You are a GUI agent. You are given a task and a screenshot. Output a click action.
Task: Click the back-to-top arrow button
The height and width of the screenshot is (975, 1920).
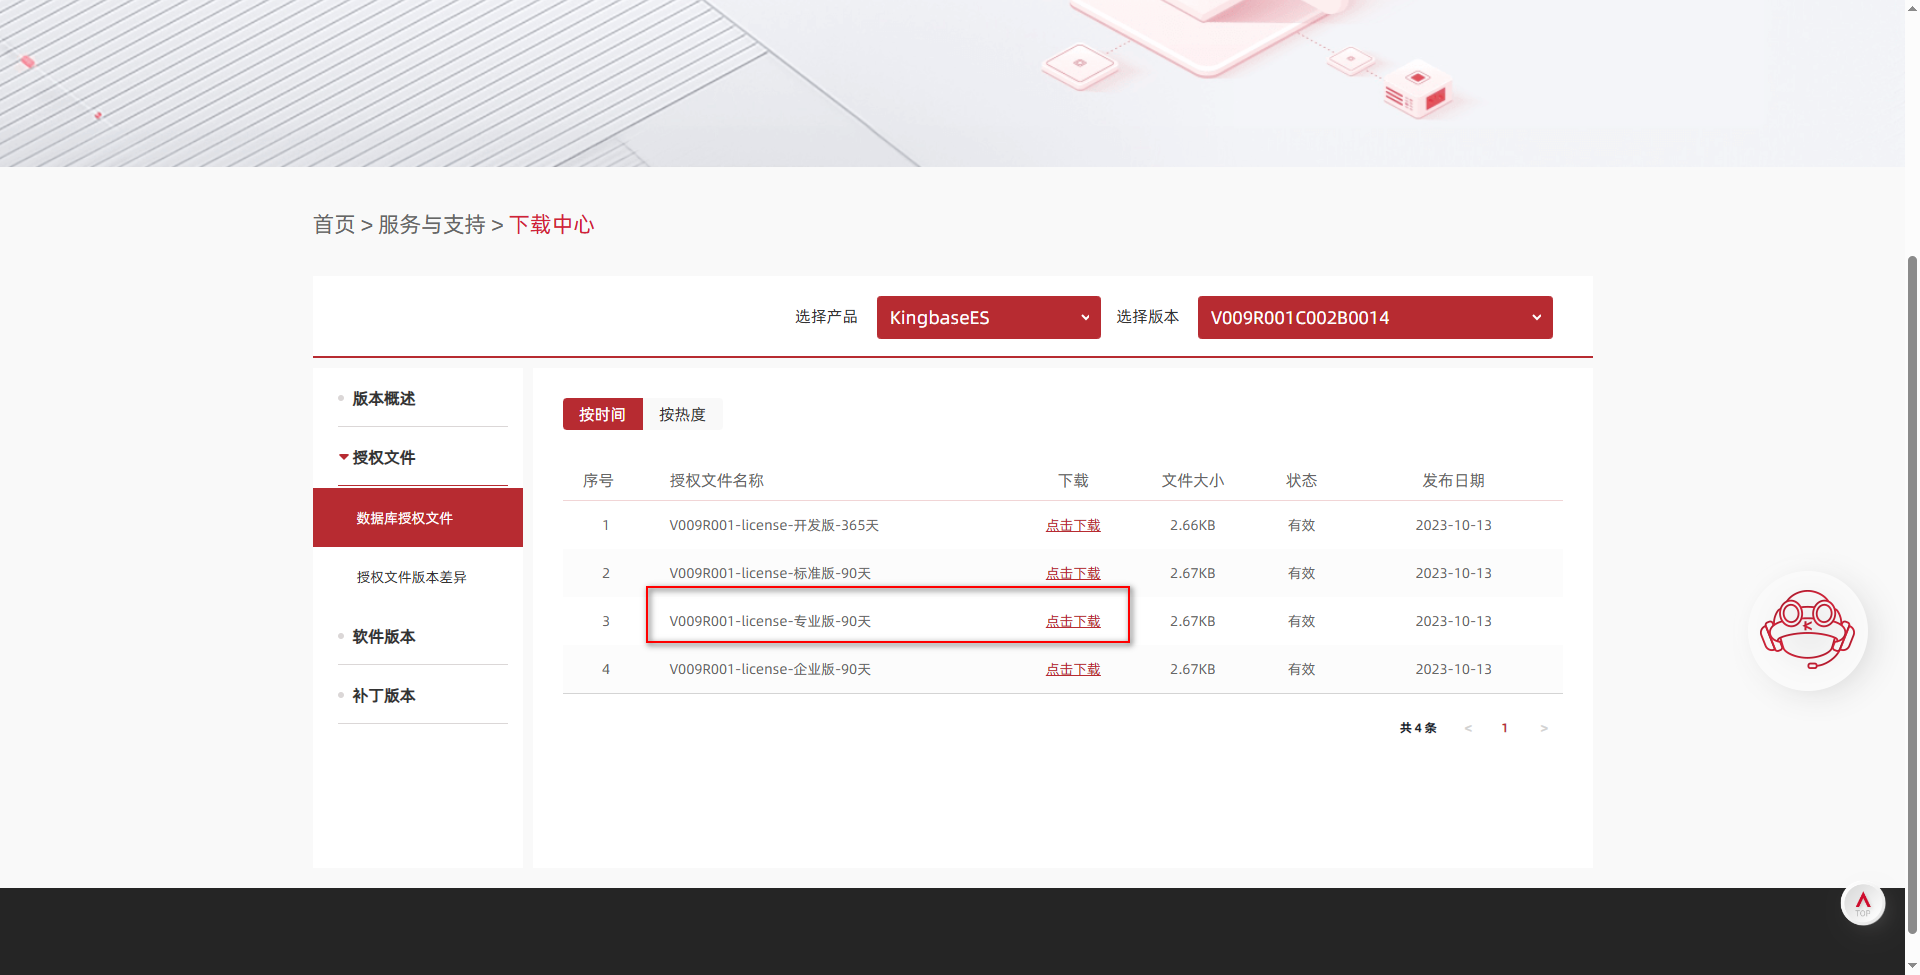click(1862, 902)
